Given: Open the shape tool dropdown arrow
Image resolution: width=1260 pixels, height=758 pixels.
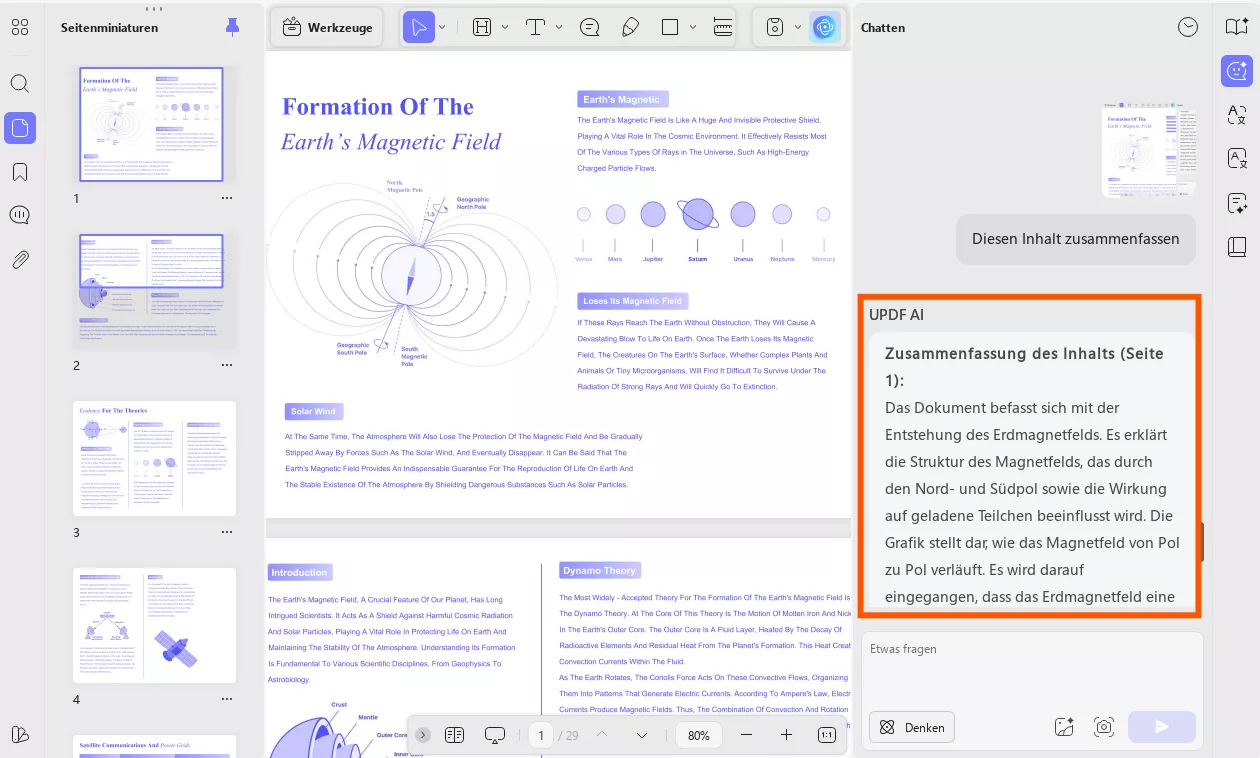Looking at the screenshot, I should (694, 27).
